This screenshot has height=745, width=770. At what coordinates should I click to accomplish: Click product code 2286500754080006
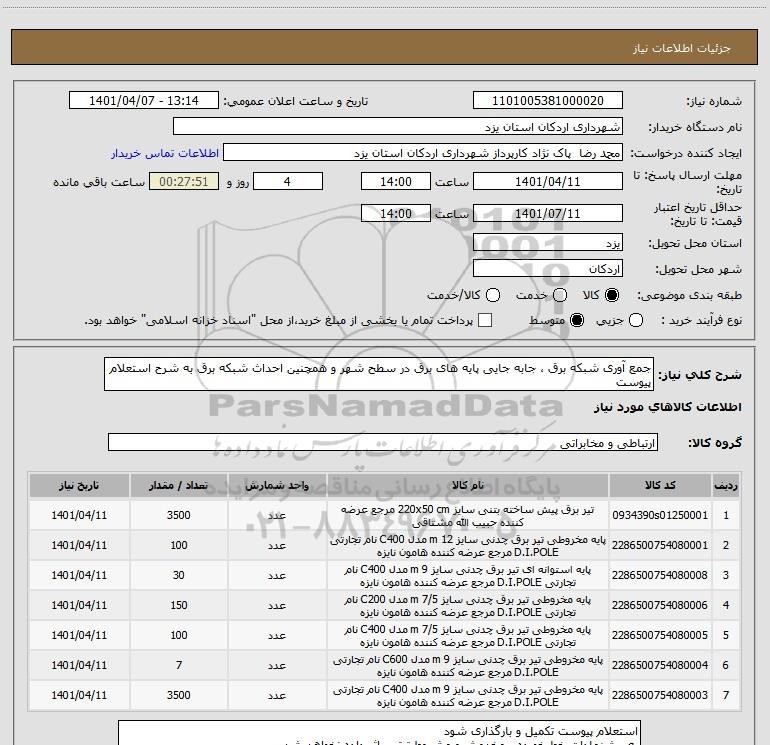click(x=660, y=605)
